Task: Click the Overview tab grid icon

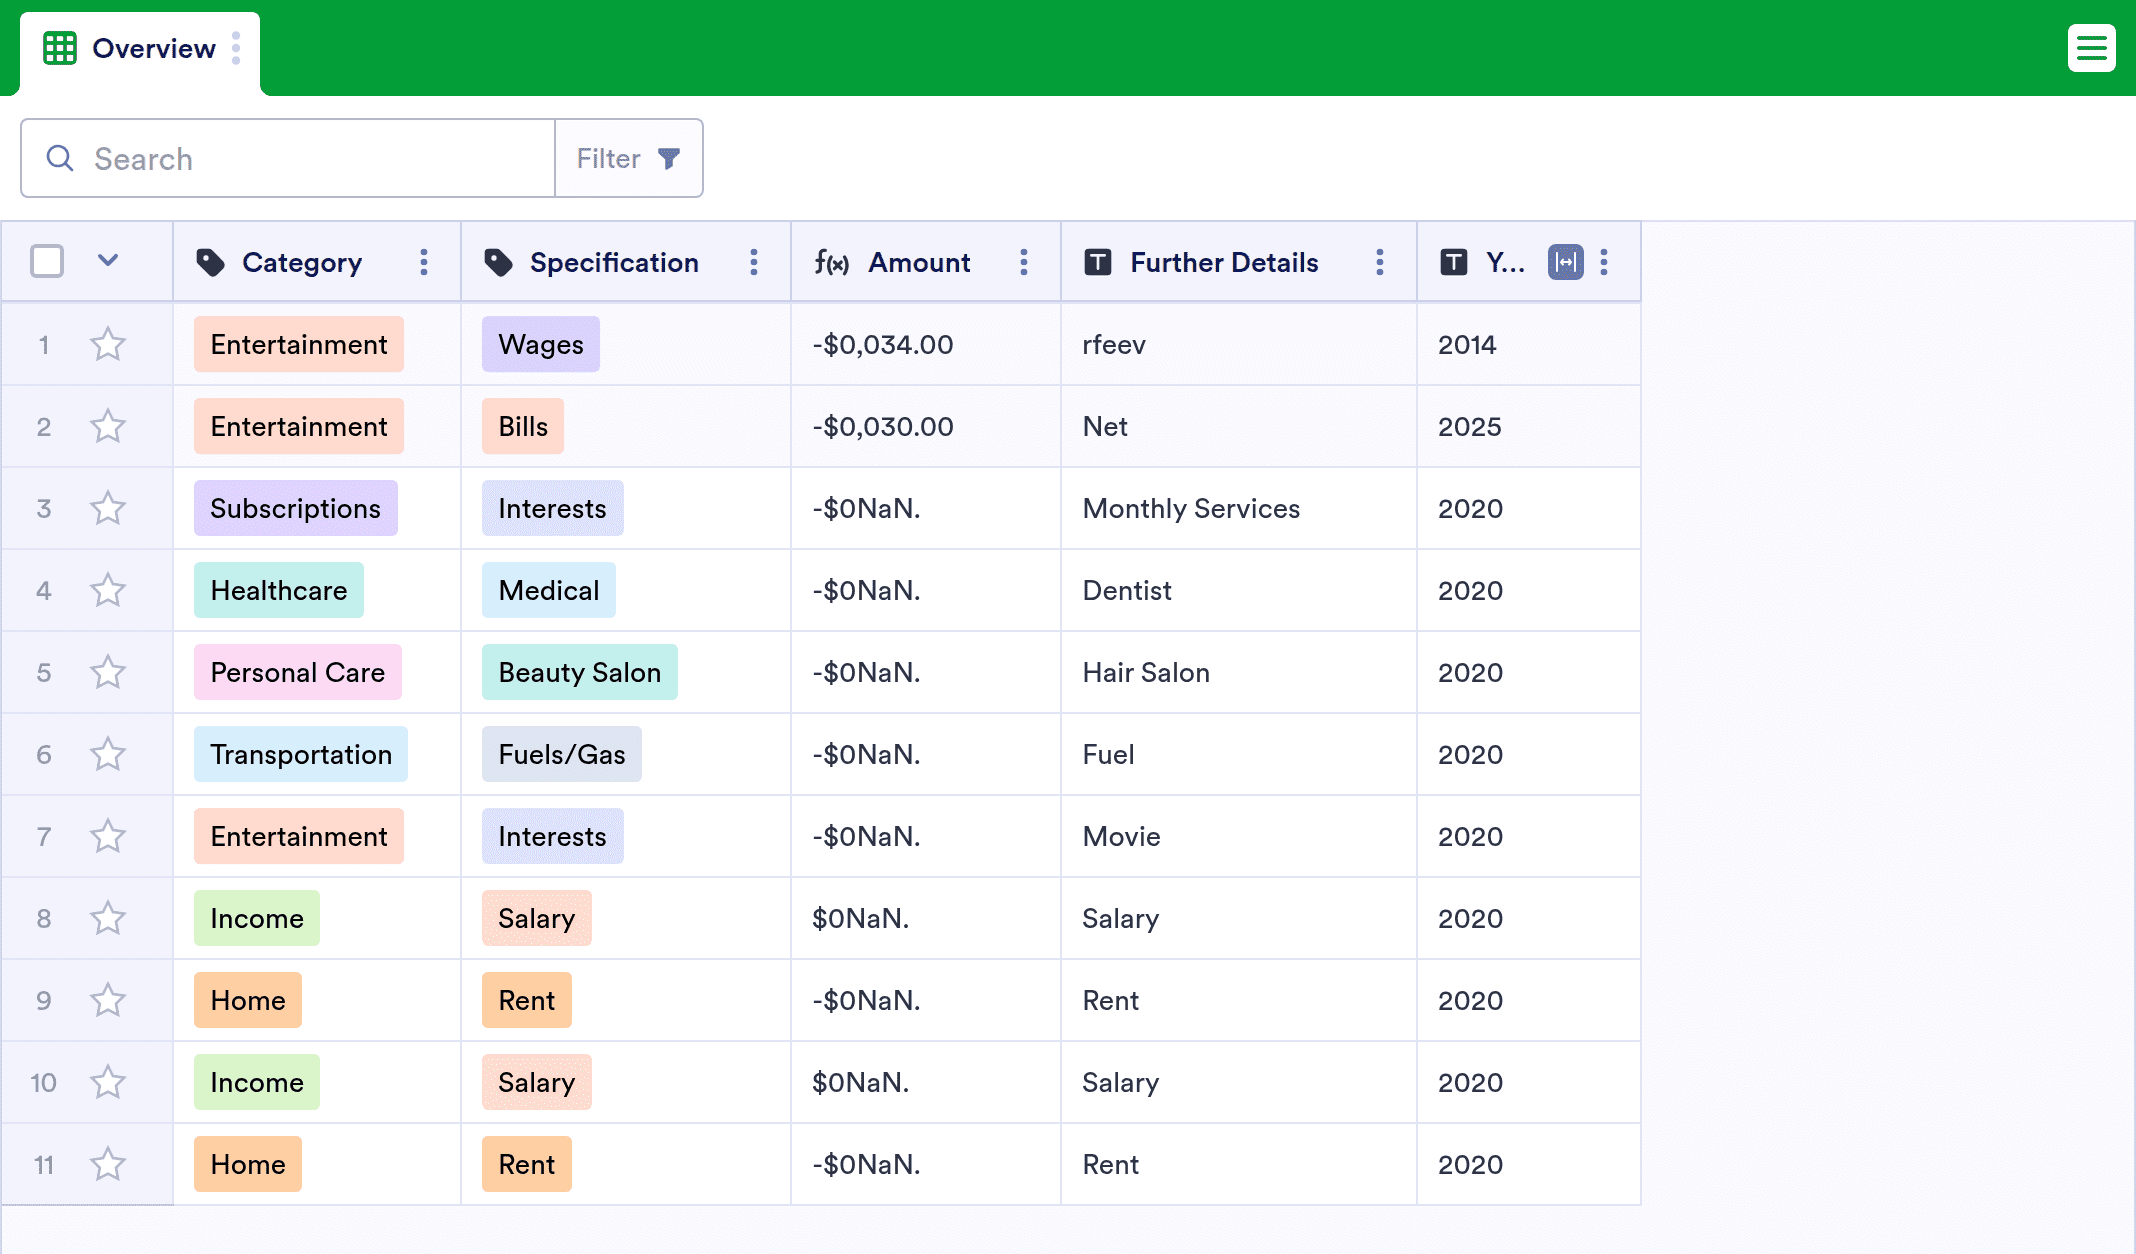Action: tap(60, 48)
